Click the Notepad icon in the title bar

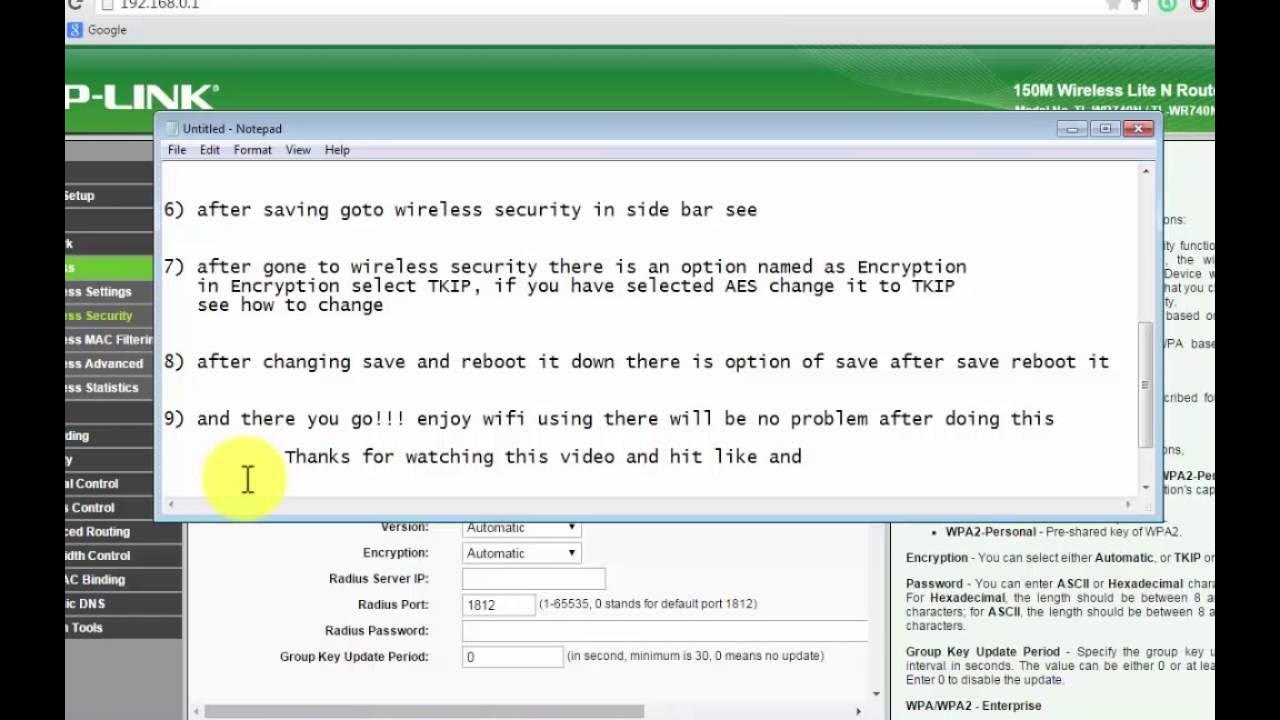coord(171,128)
